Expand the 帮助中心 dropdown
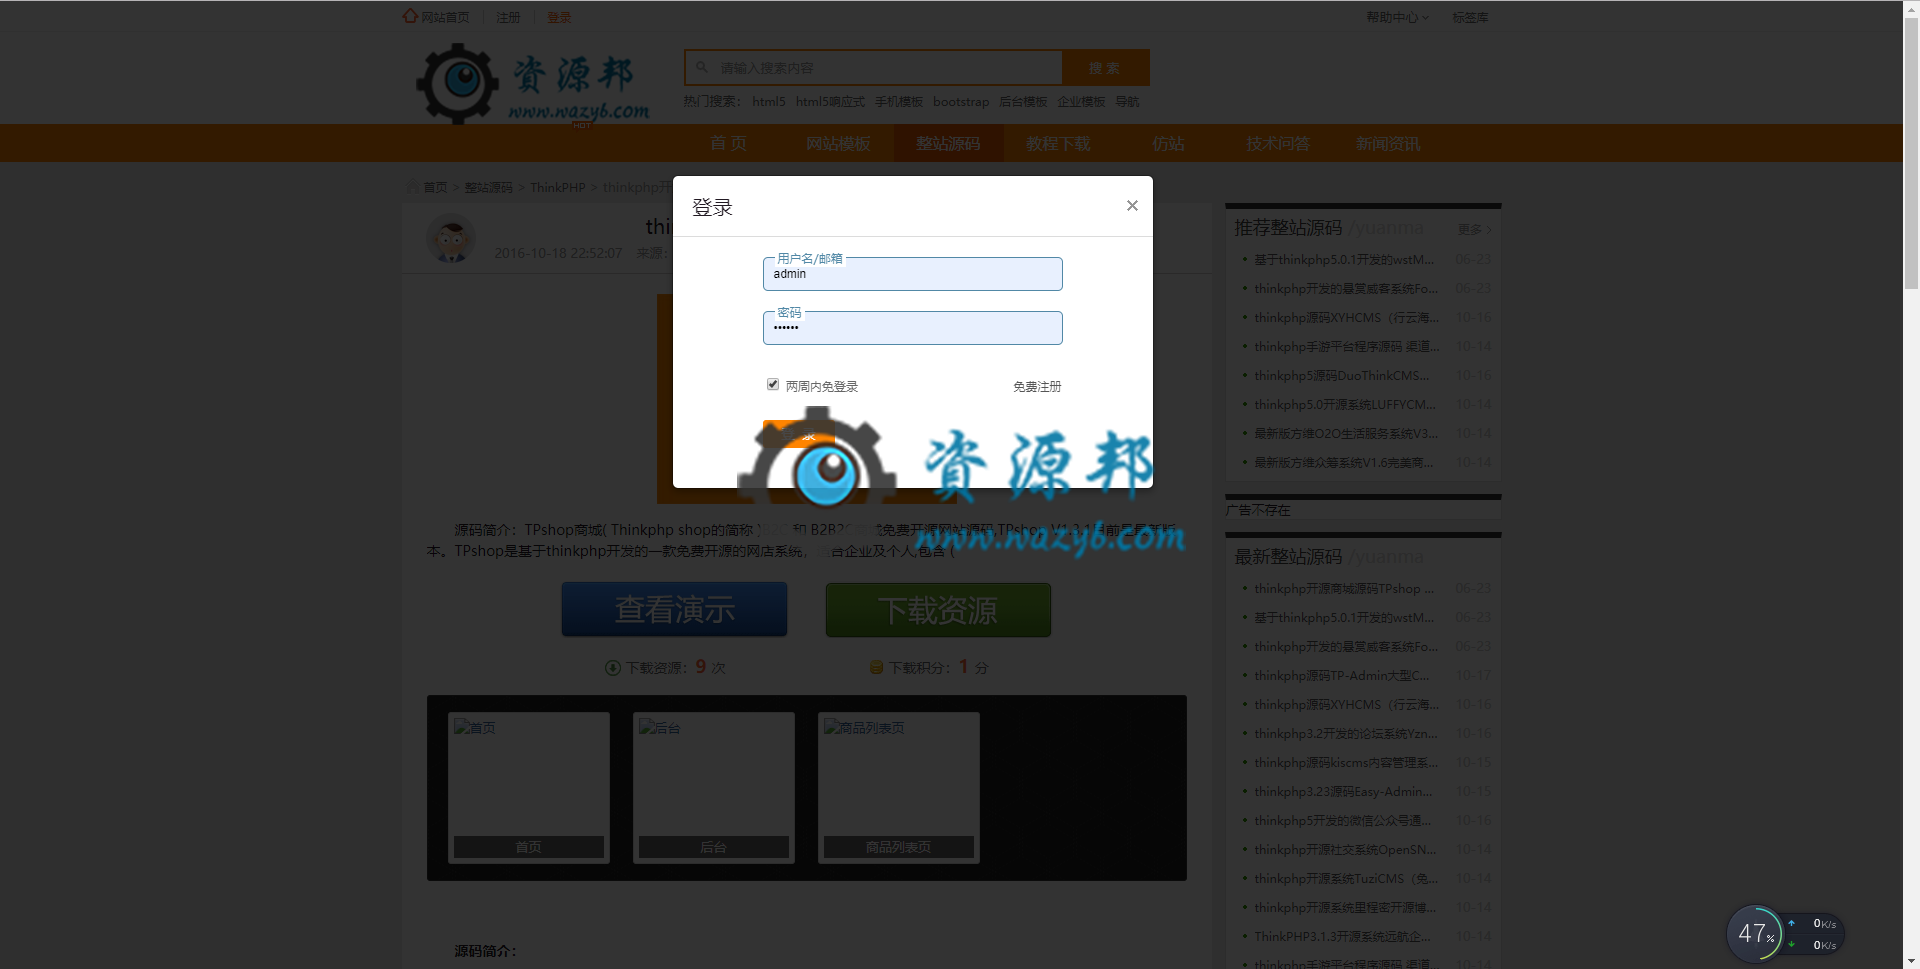 [1397, 17]
